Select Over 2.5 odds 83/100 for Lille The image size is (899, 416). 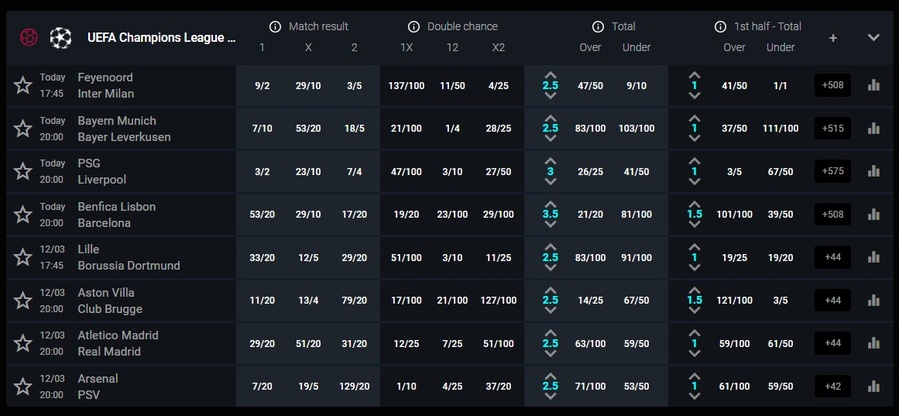pos(590,257)
